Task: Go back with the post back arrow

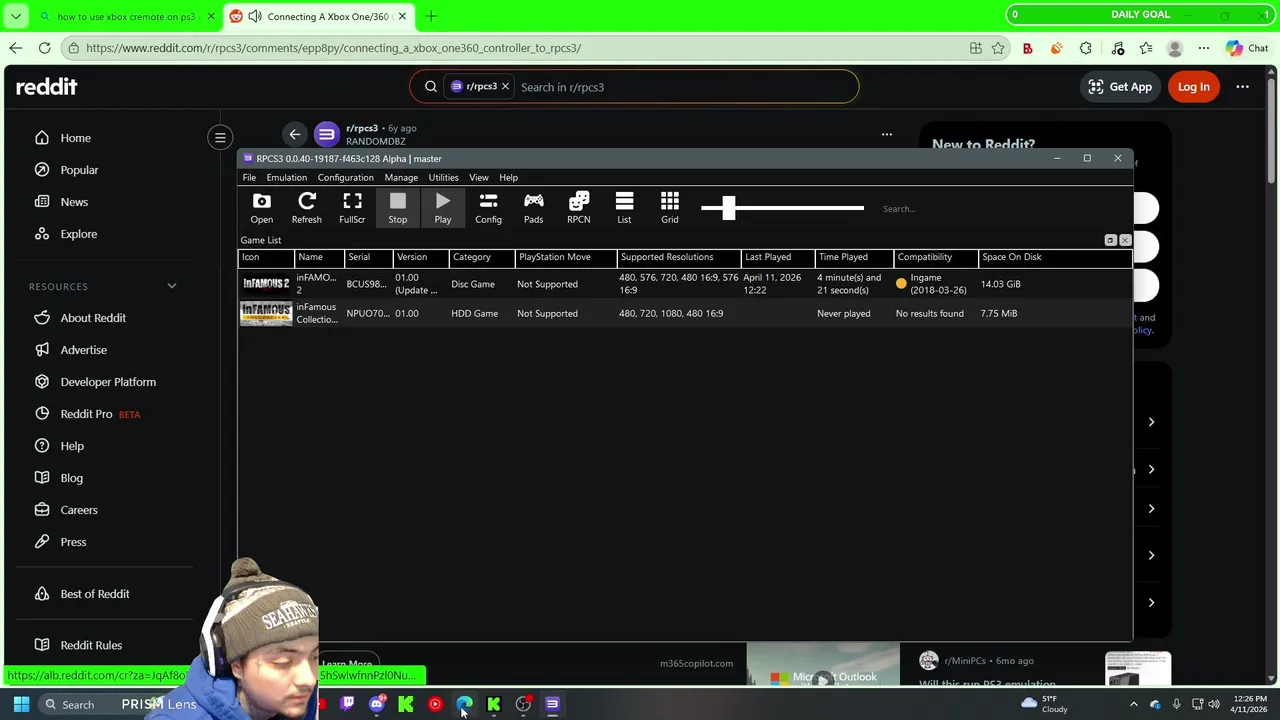Action: (294, 134)
